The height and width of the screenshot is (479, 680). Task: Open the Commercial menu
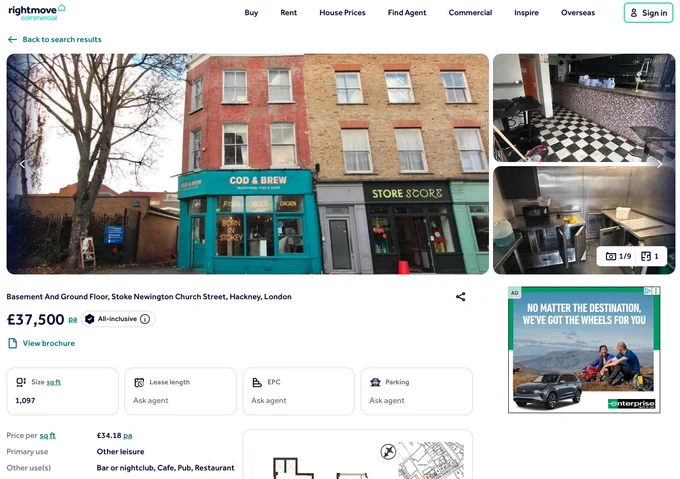click(x=470, y=13)
